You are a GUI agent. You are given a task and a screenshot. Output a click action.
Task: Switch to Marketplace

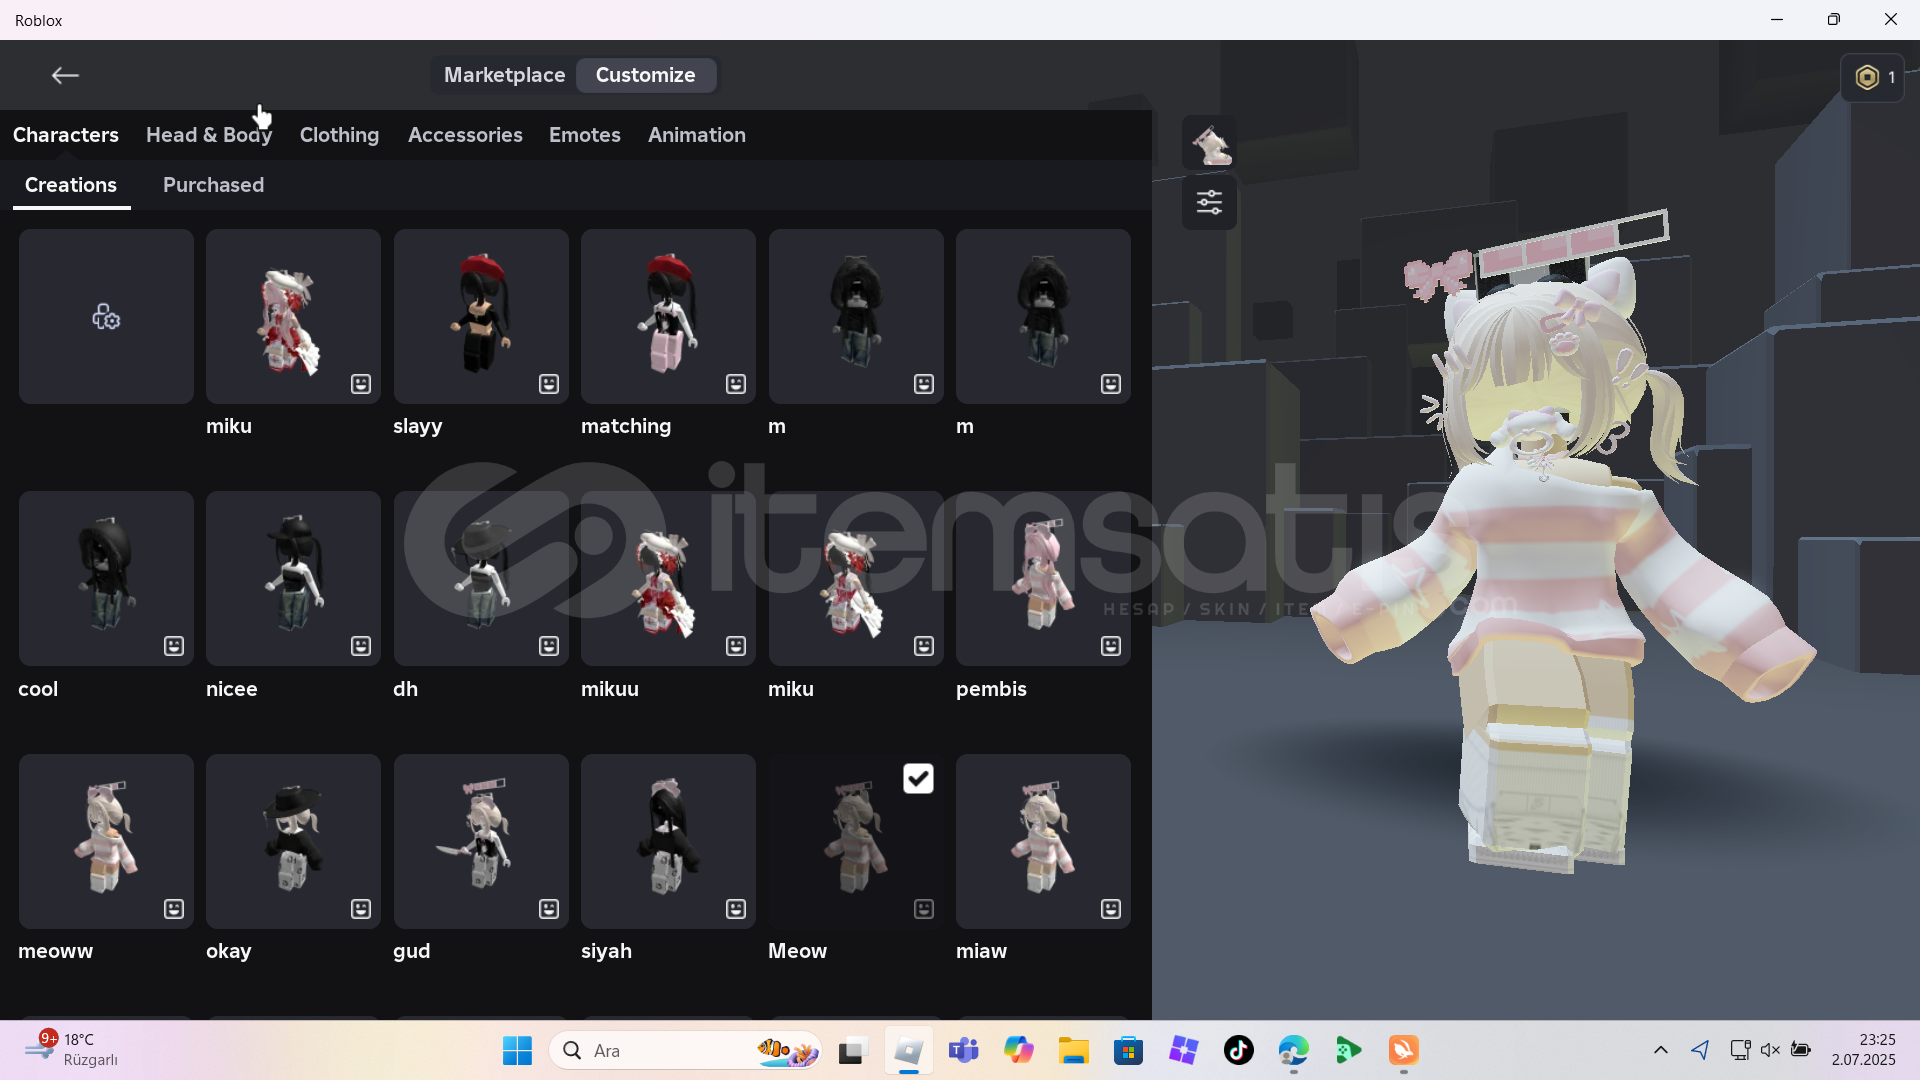pos(504,75)
